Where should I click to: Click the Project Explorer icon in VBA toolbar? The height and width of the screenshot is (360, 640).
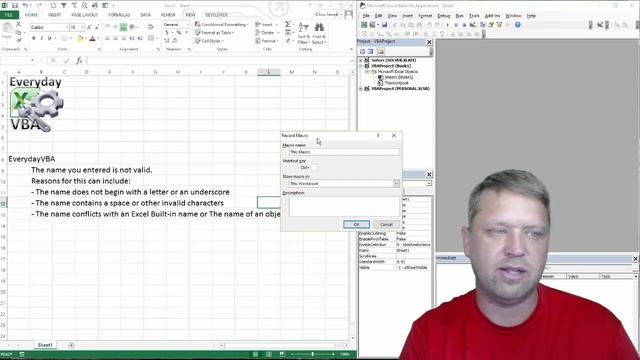pos(482,25)
